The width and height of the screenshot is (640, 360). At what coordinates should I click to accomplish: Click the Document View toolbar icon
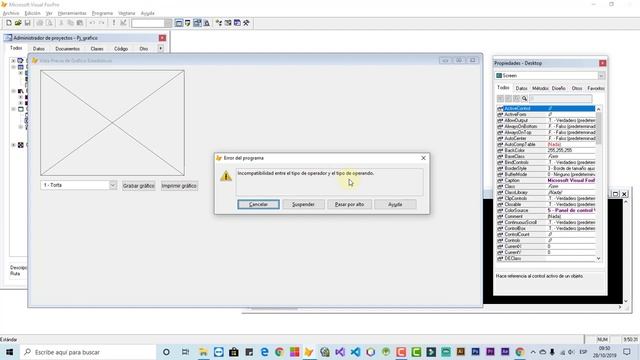[207, 23]
